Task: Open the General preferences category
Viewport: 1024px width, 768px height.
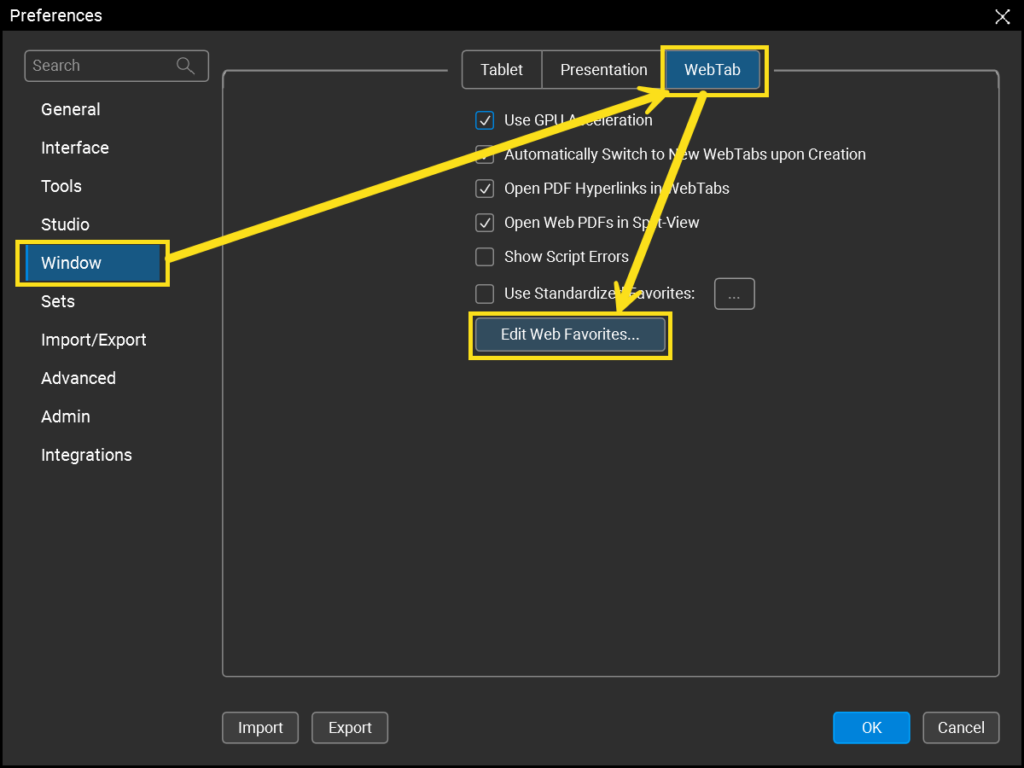Action: (x=71, y=109)
